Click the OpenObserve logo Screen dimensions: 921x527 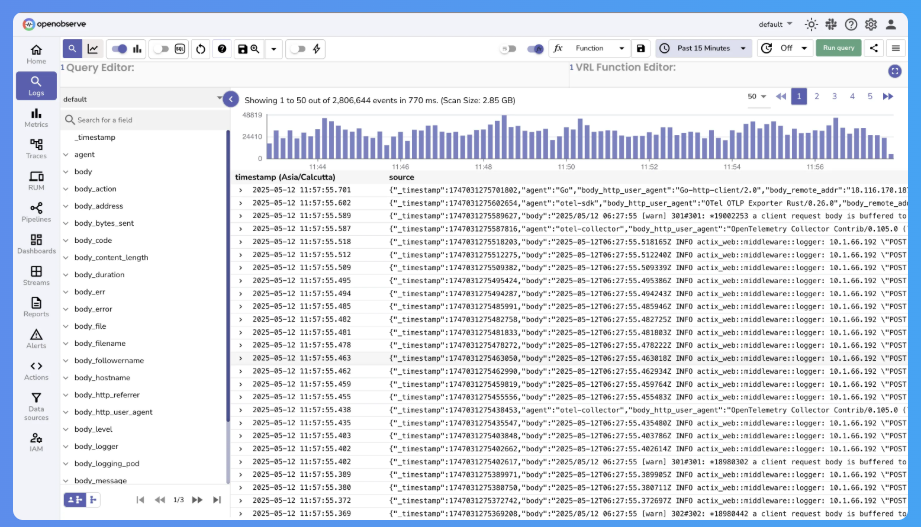click(x=54, y=24)
